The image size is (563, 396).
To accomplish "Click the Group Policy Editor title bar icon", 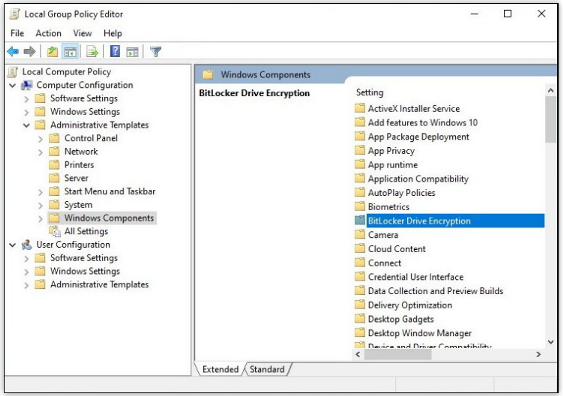I will pyautogui.click(x=15, y=14).
